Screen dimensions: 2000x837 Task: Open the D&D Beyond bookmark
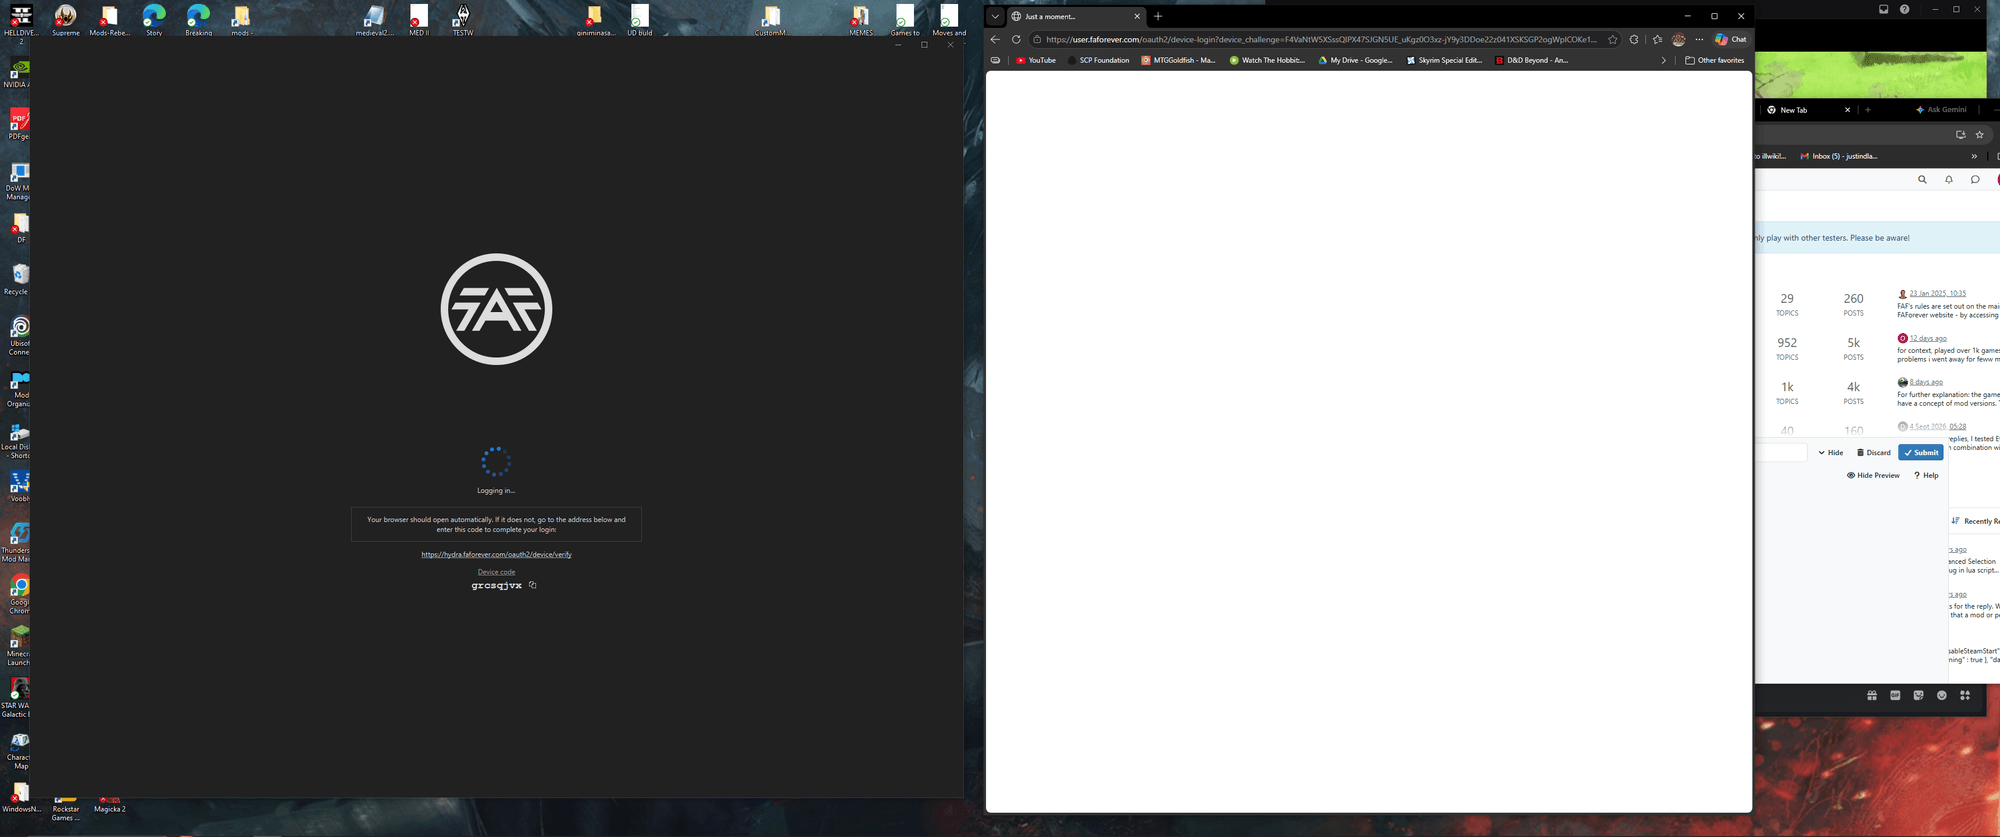tap(1532, 60)
